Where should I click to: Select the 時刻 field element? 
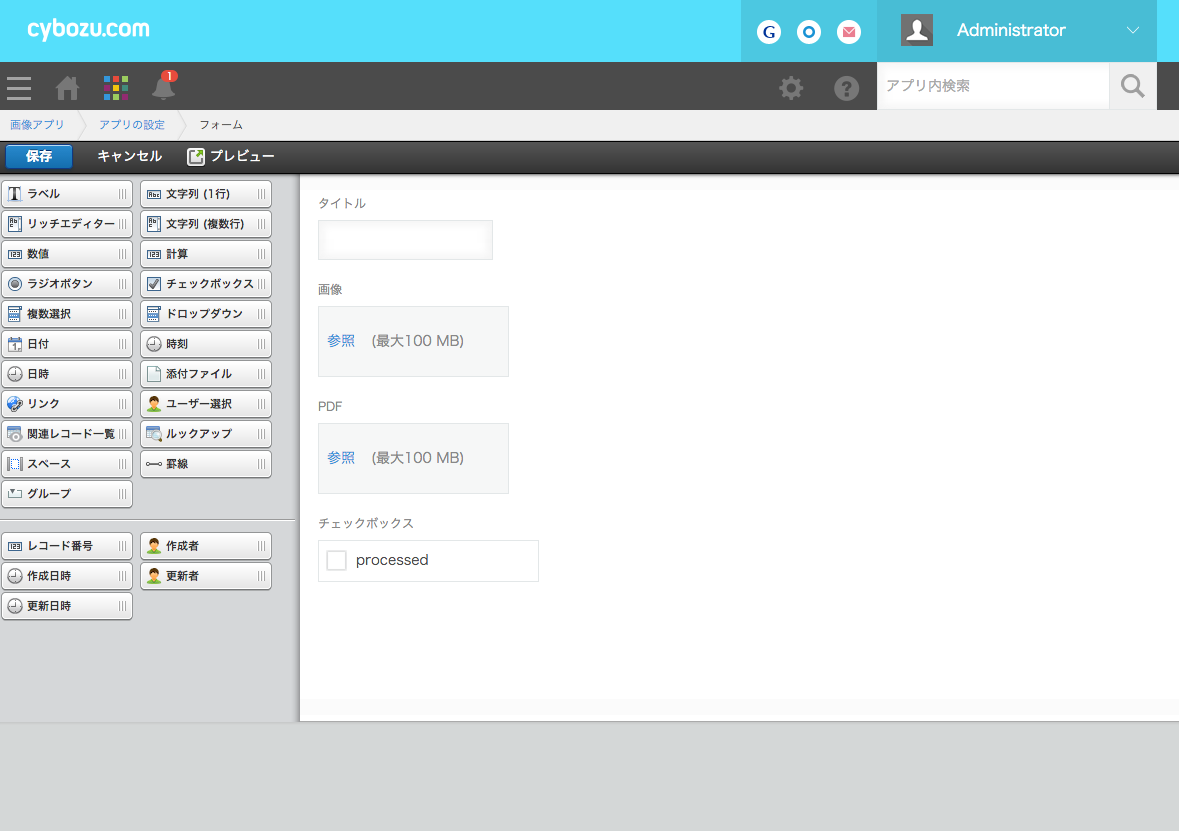206,344
